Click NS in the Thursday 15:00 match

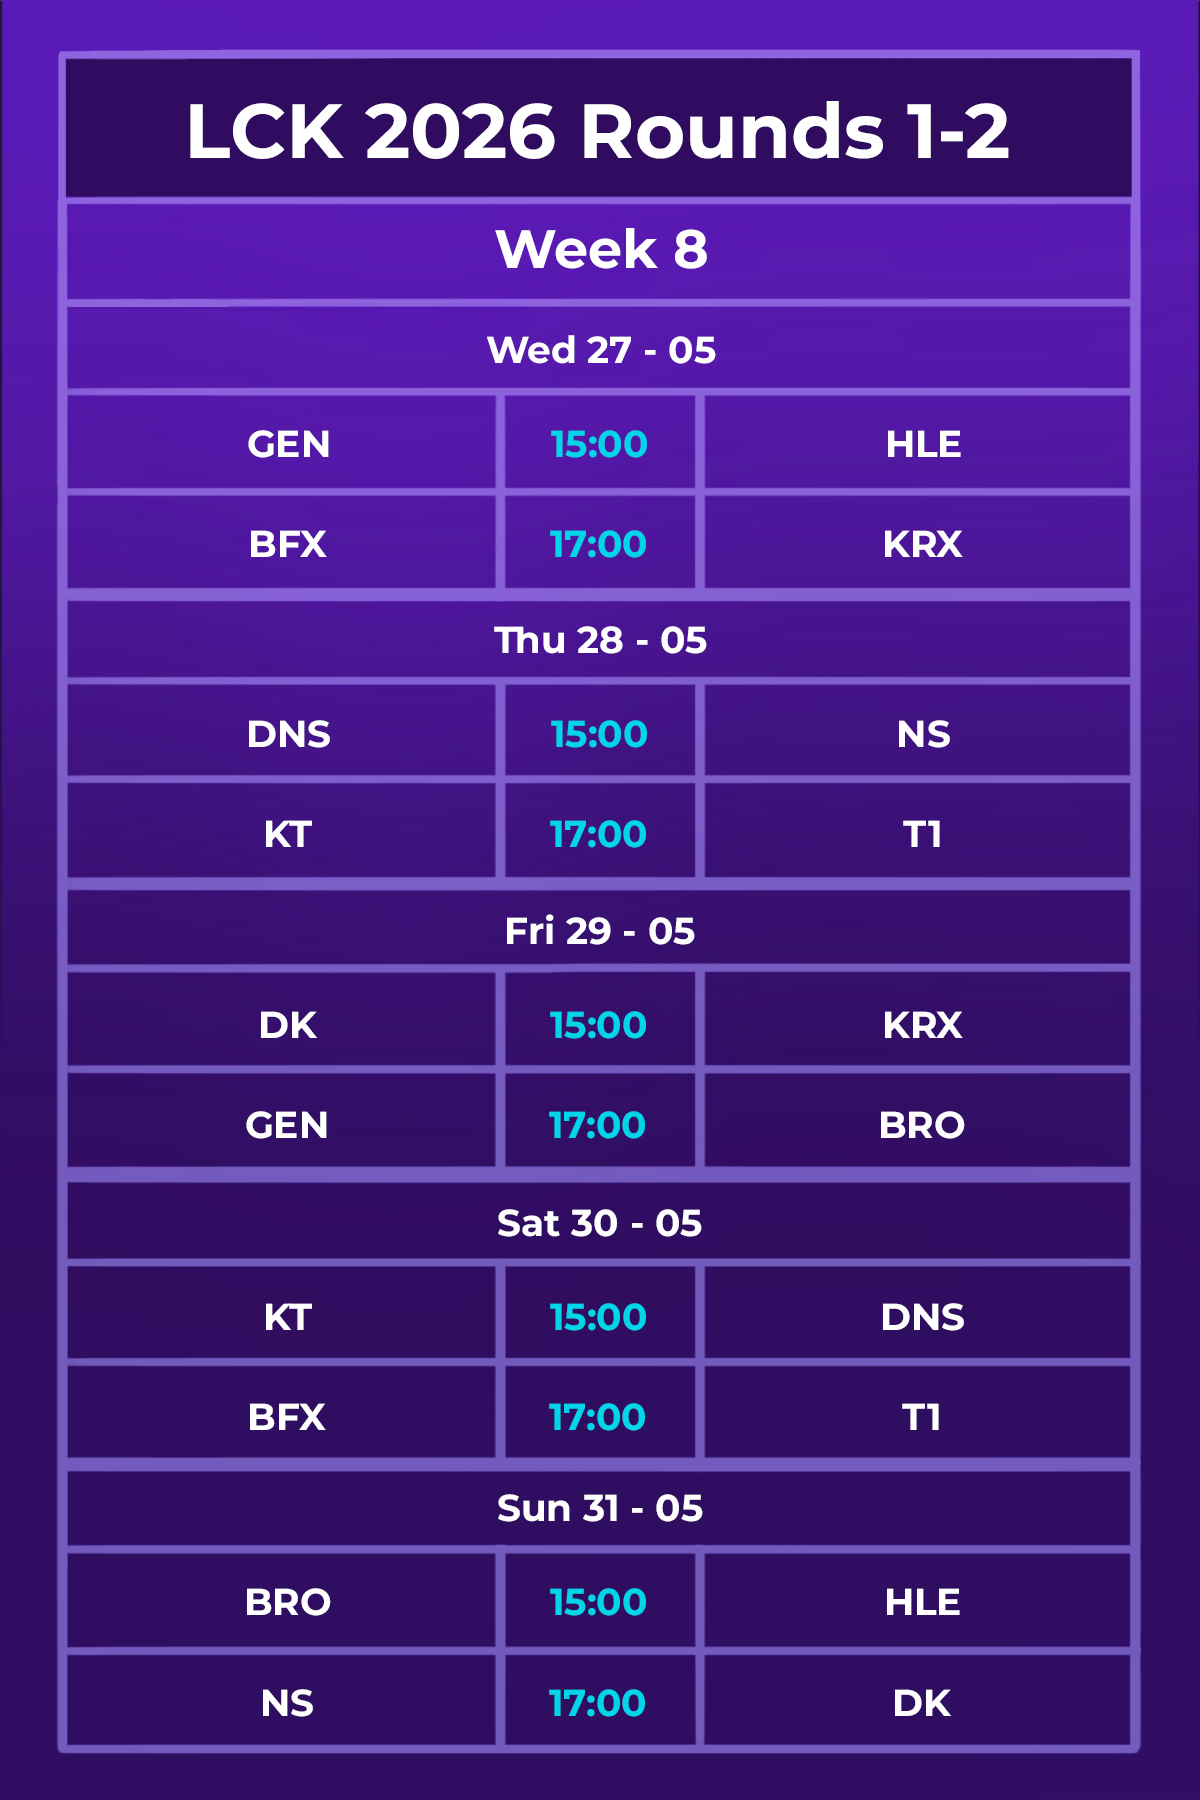pos(923,734)
